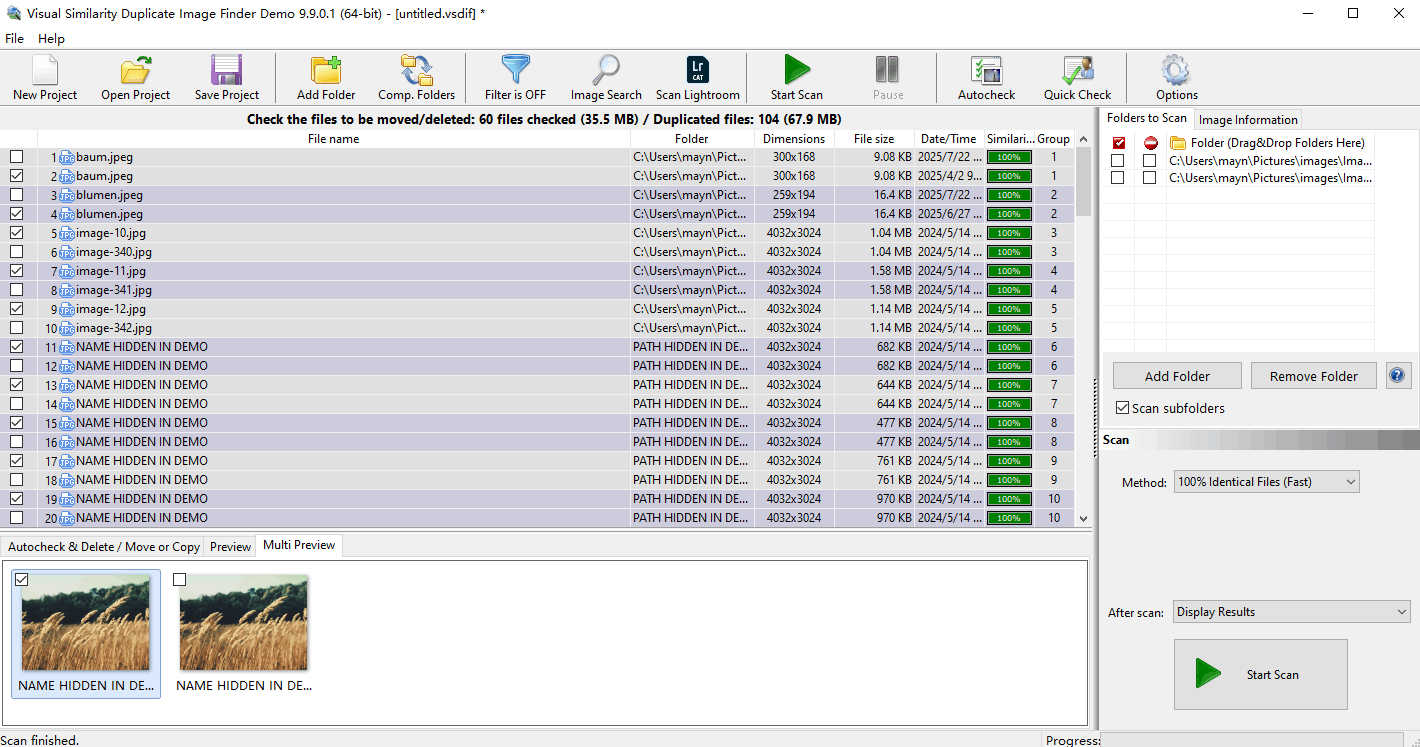Open the Comp. Folders tool
1420x747 pixels.
[x=416, y=78]
